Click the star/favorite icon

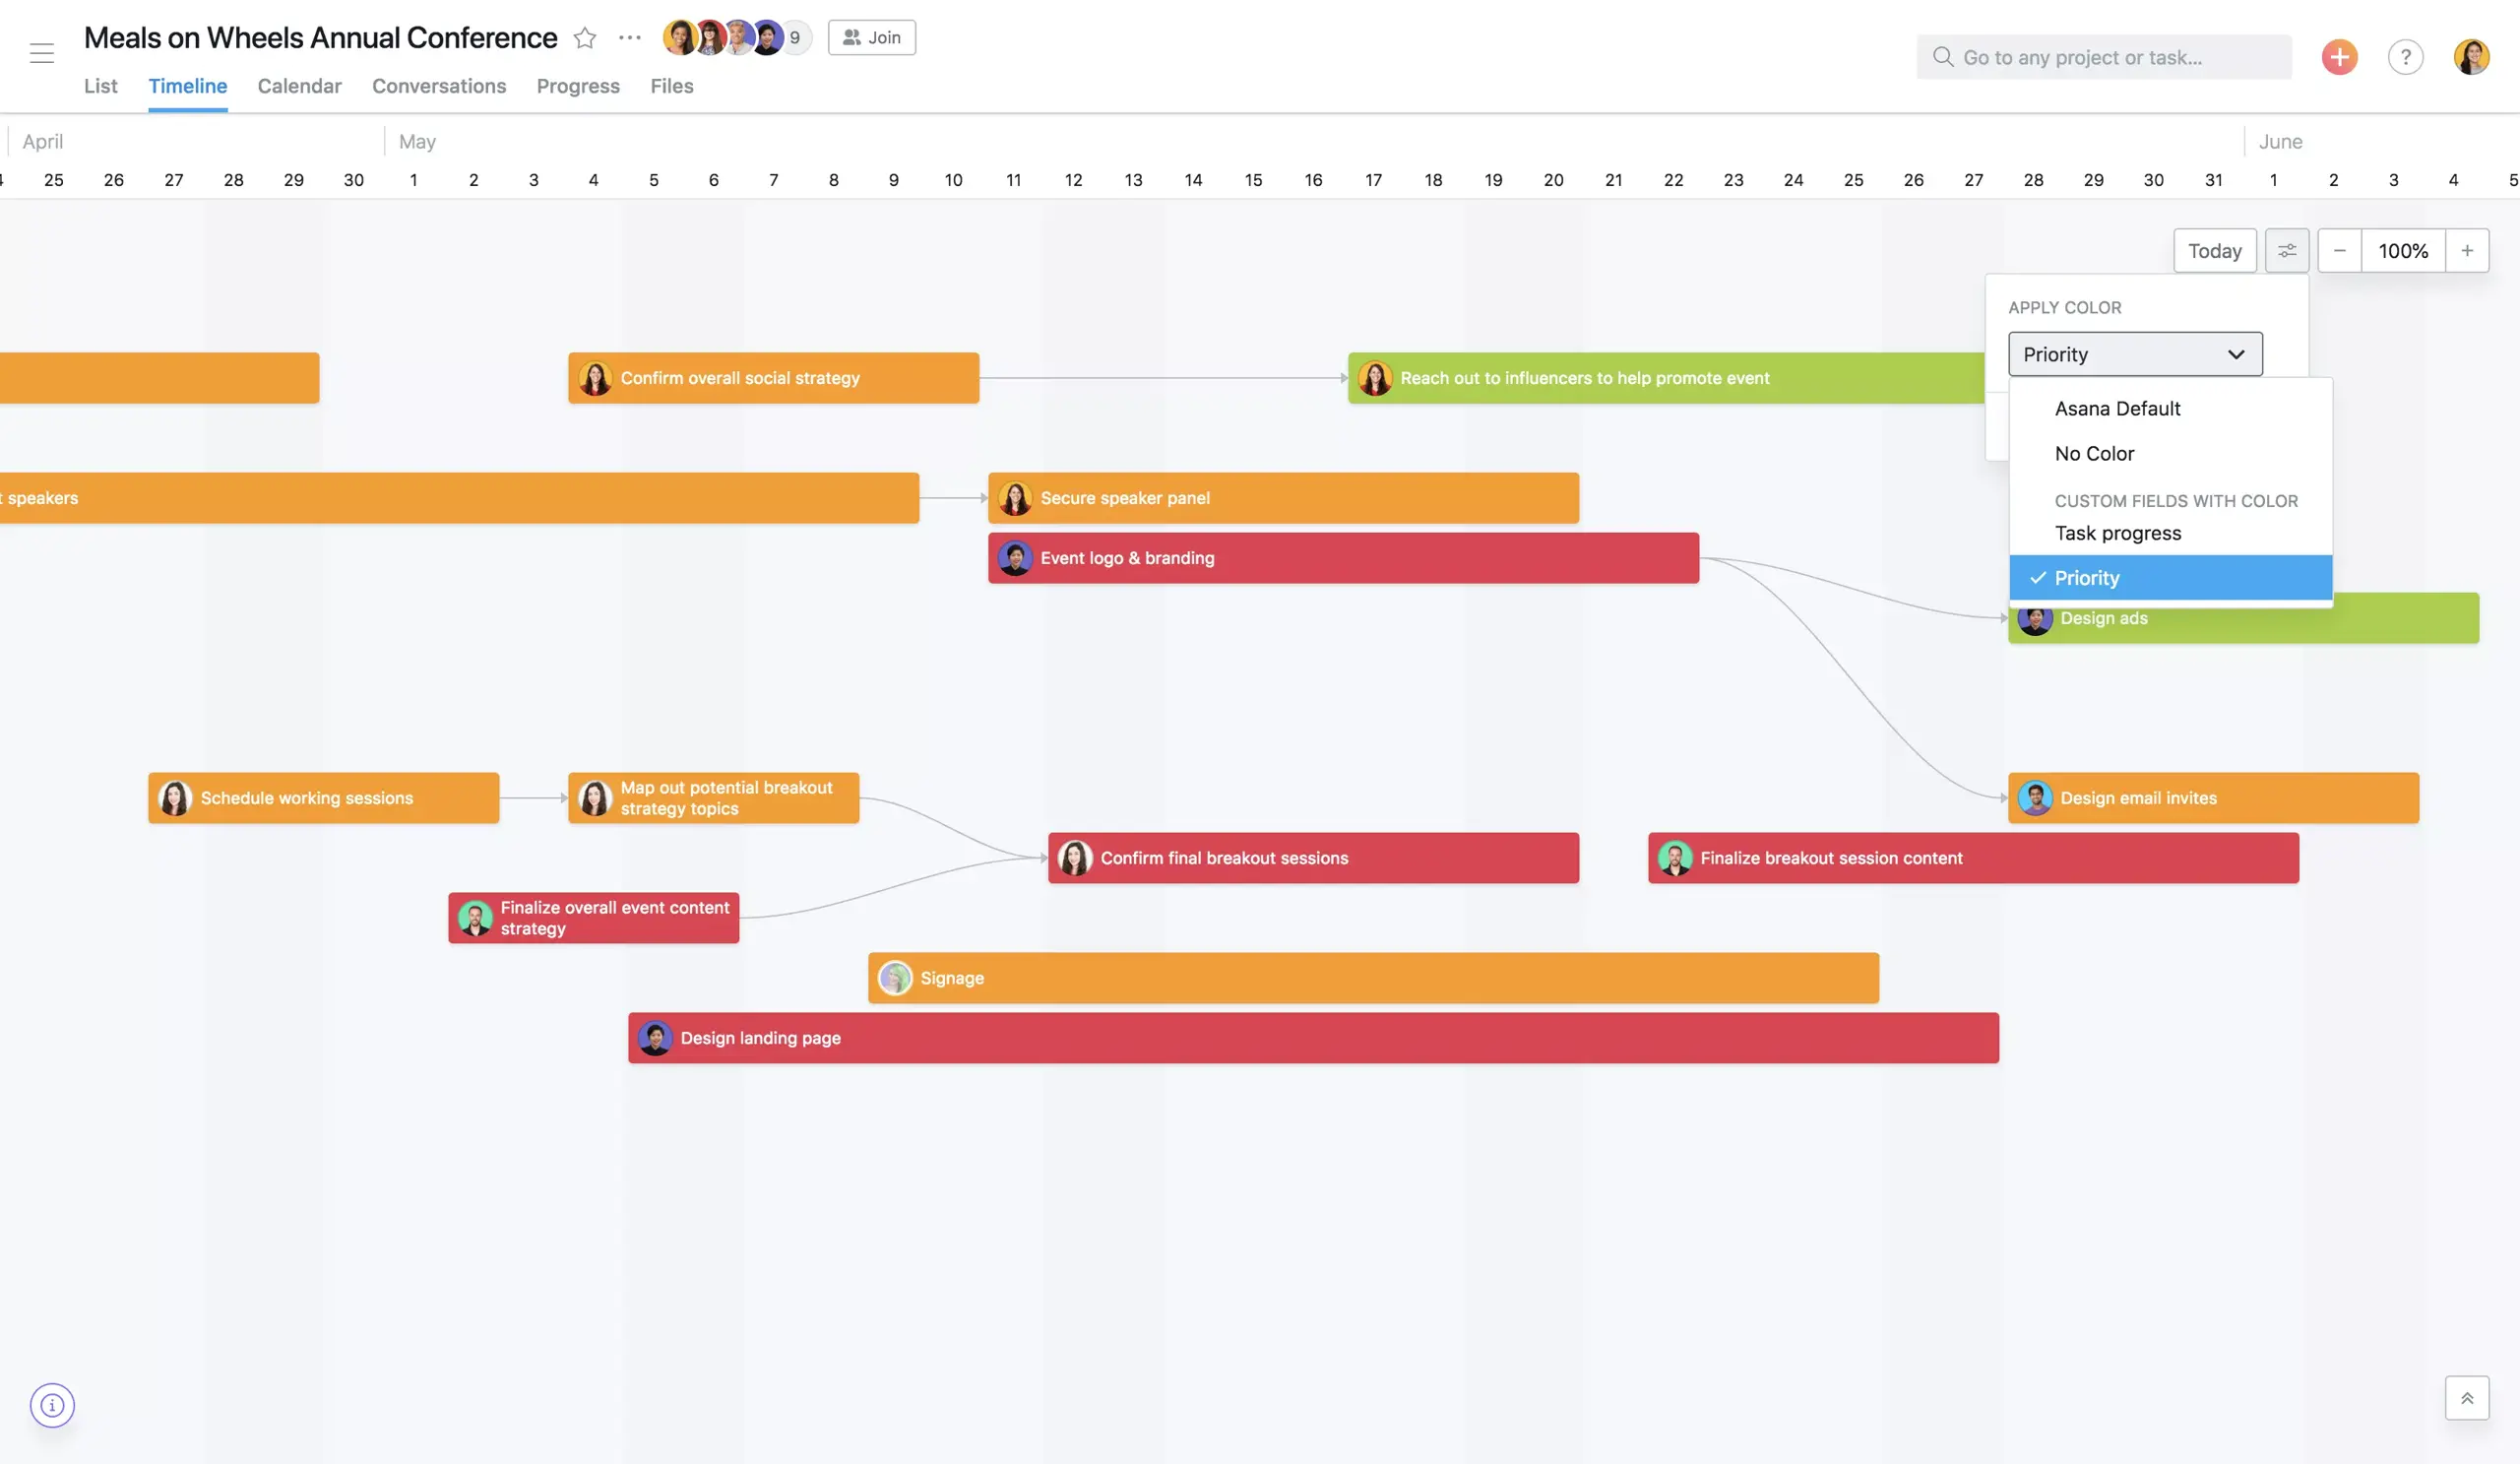click(x=584, y=36)
